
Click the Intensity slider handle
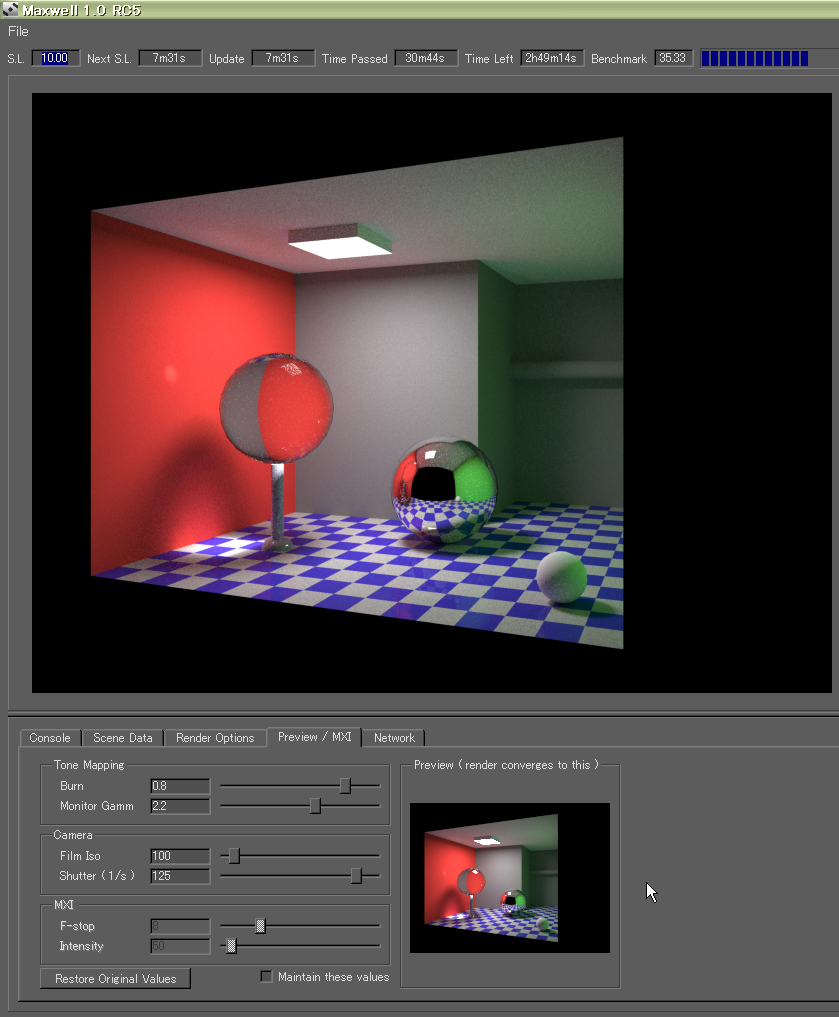pyautogui.click(x=231, y=946)
